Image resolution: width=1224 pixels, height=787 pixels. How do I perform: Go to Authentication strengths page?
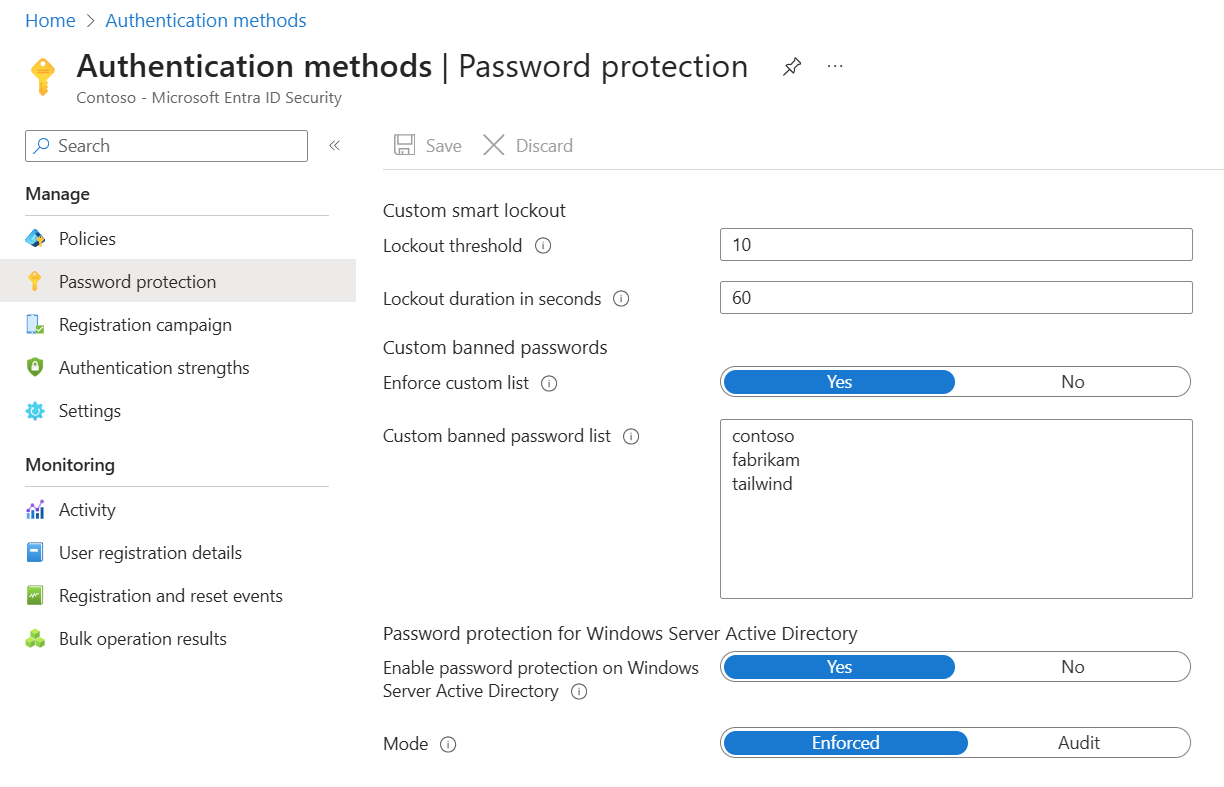154,368
